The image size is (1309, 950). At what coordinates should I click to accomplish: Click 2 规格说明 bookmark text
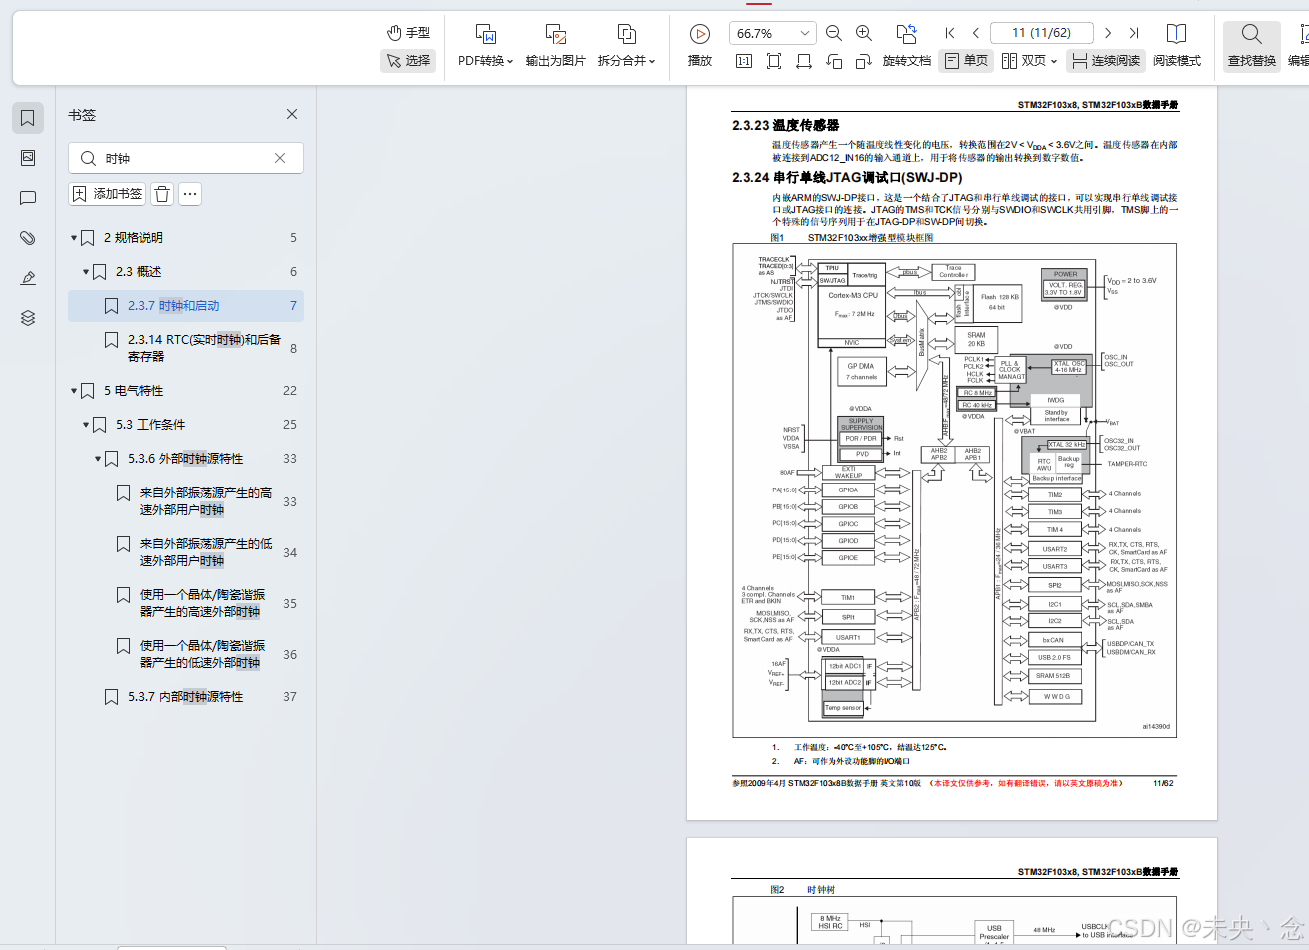click(x=133, y=238)
